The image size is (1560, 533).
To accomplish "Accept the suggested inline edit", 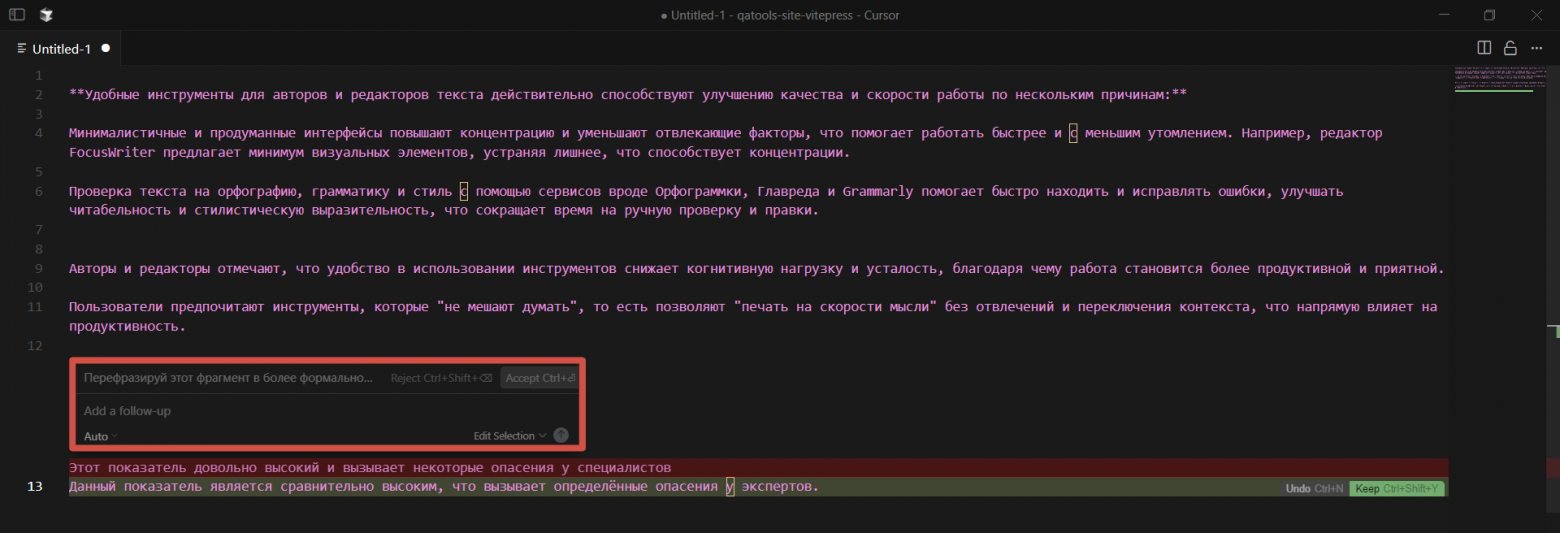I will click(540, 378).
